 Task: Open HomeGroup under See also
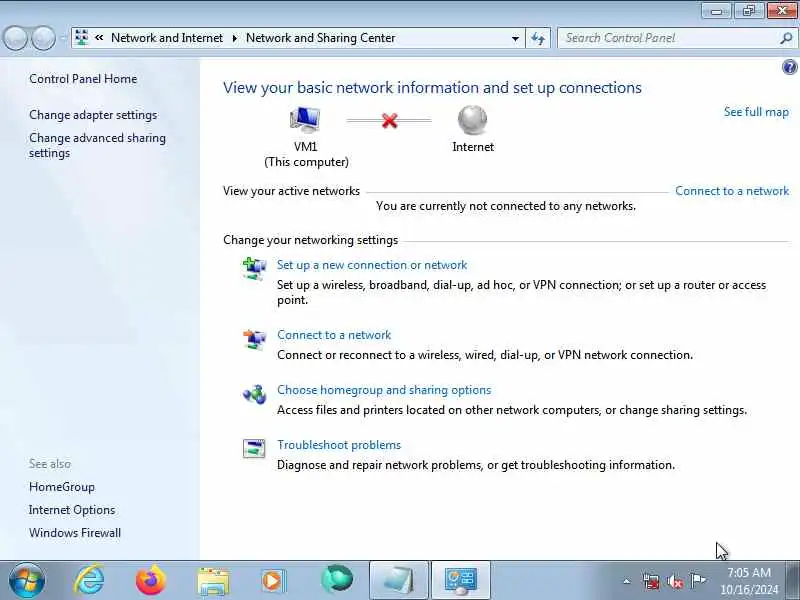coord(62,487)
